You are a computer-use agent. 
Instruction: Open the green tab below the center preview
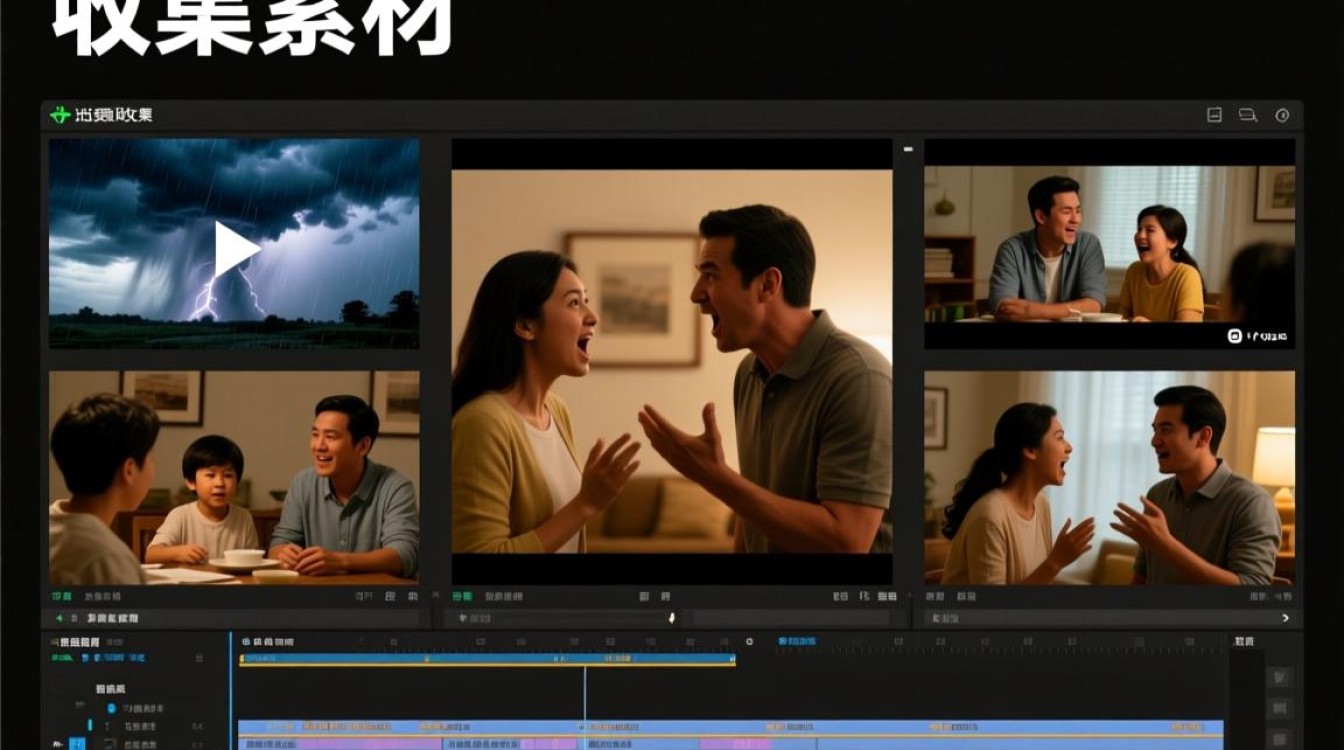[462, 596]
